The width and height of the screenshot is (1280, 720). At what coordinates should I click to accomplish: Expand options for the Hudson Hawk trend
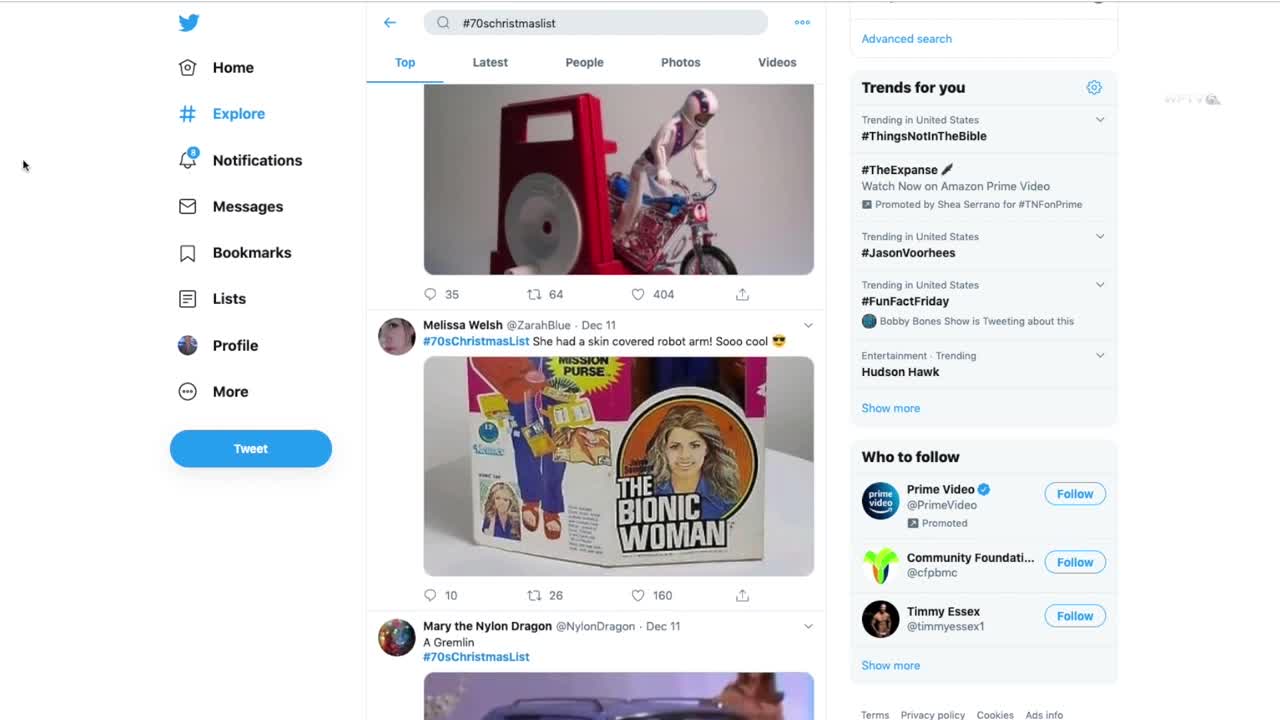click(1100, 356)
